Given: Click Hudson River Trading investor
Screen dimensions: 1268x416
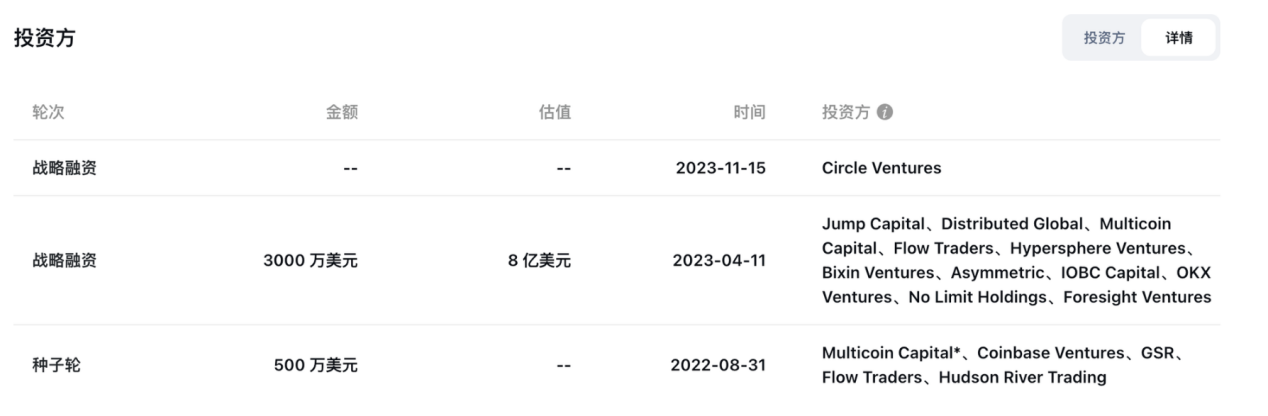Looking at the screenshot, I should click(1023, 377).
